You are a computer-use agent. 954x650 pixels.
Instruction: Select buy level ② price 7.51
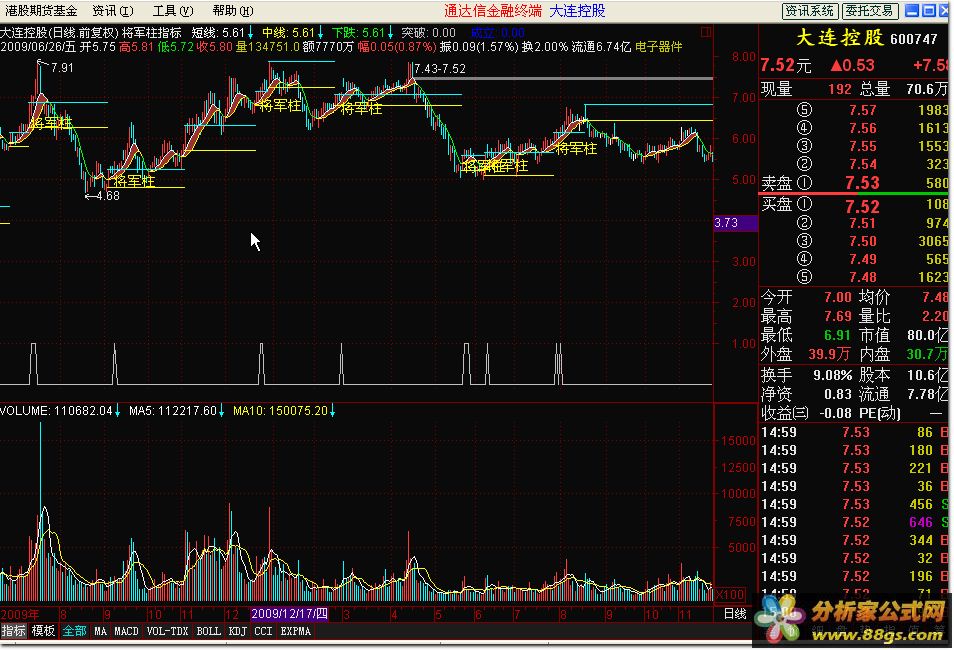point(863,223)
